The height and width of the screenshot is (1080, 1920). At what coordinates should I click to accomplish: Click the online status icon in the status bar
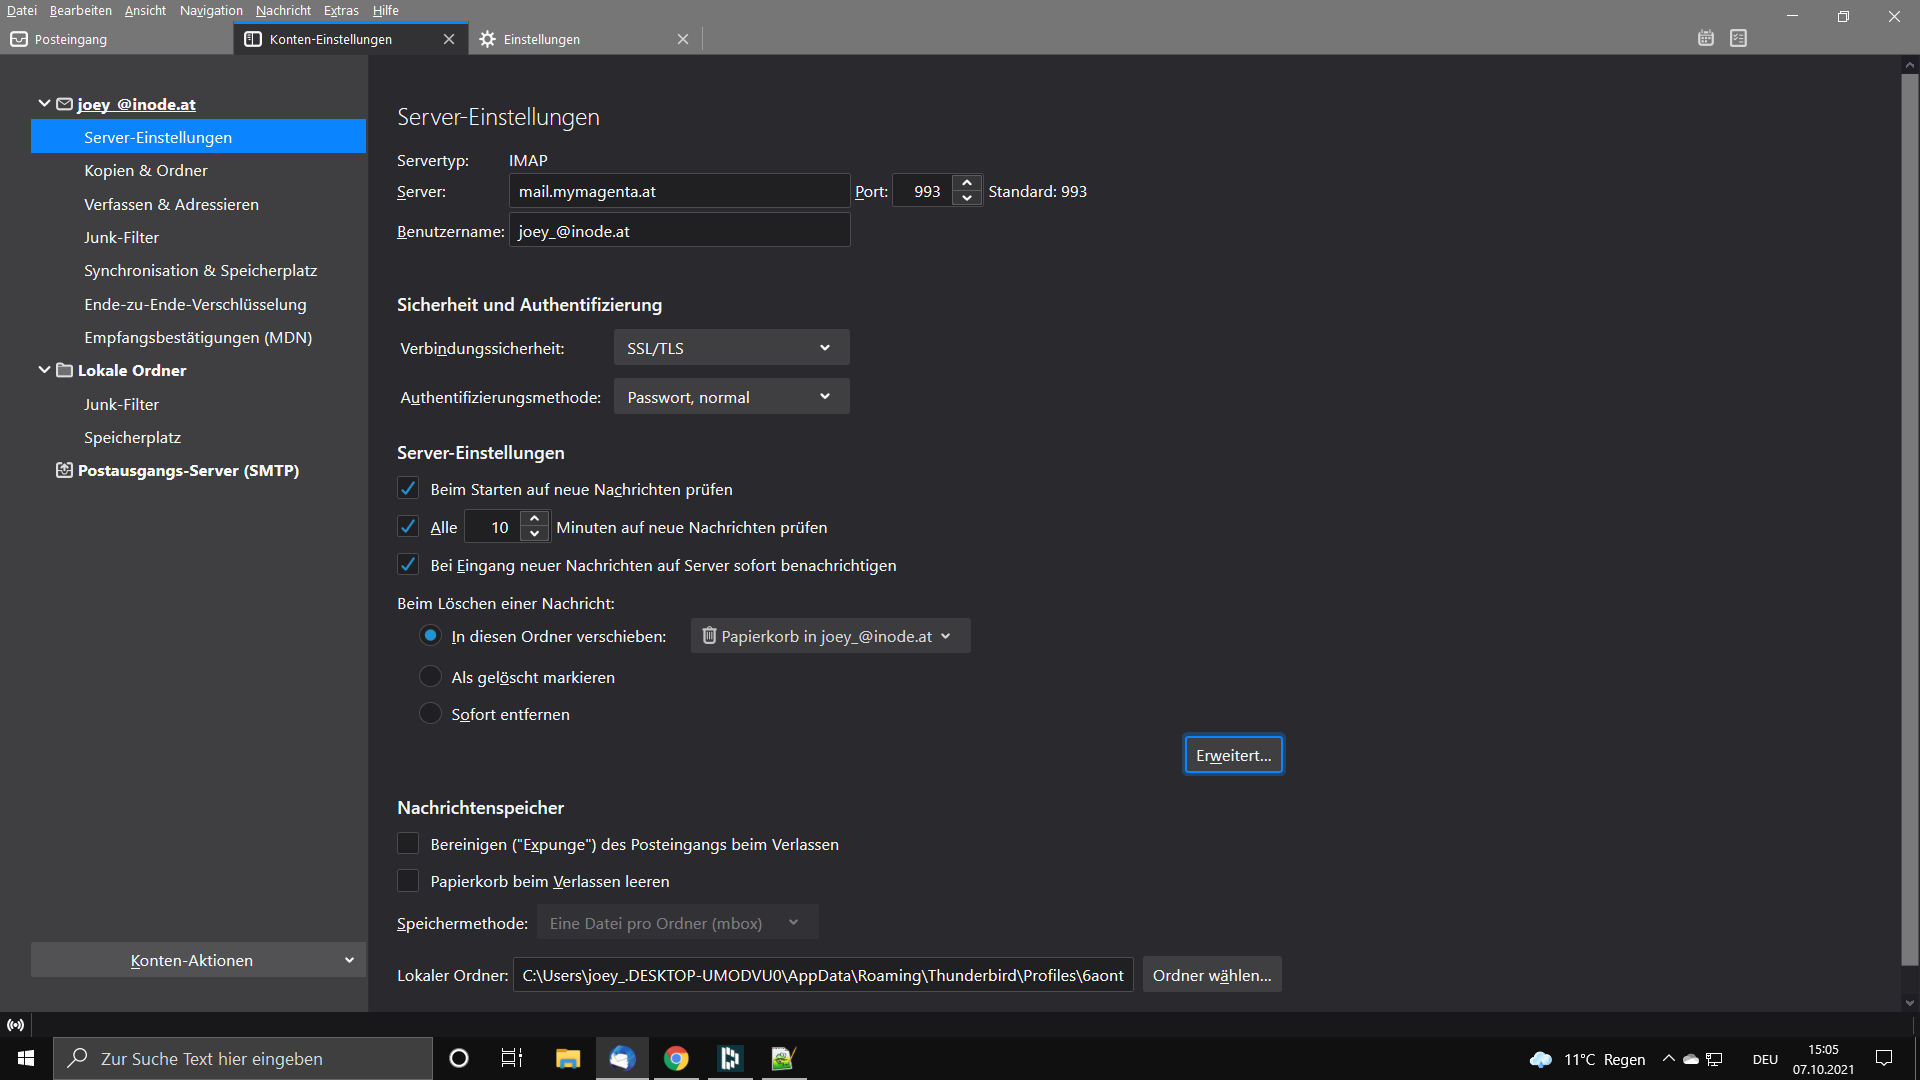pyautogui.click(x=15, y=1025)
